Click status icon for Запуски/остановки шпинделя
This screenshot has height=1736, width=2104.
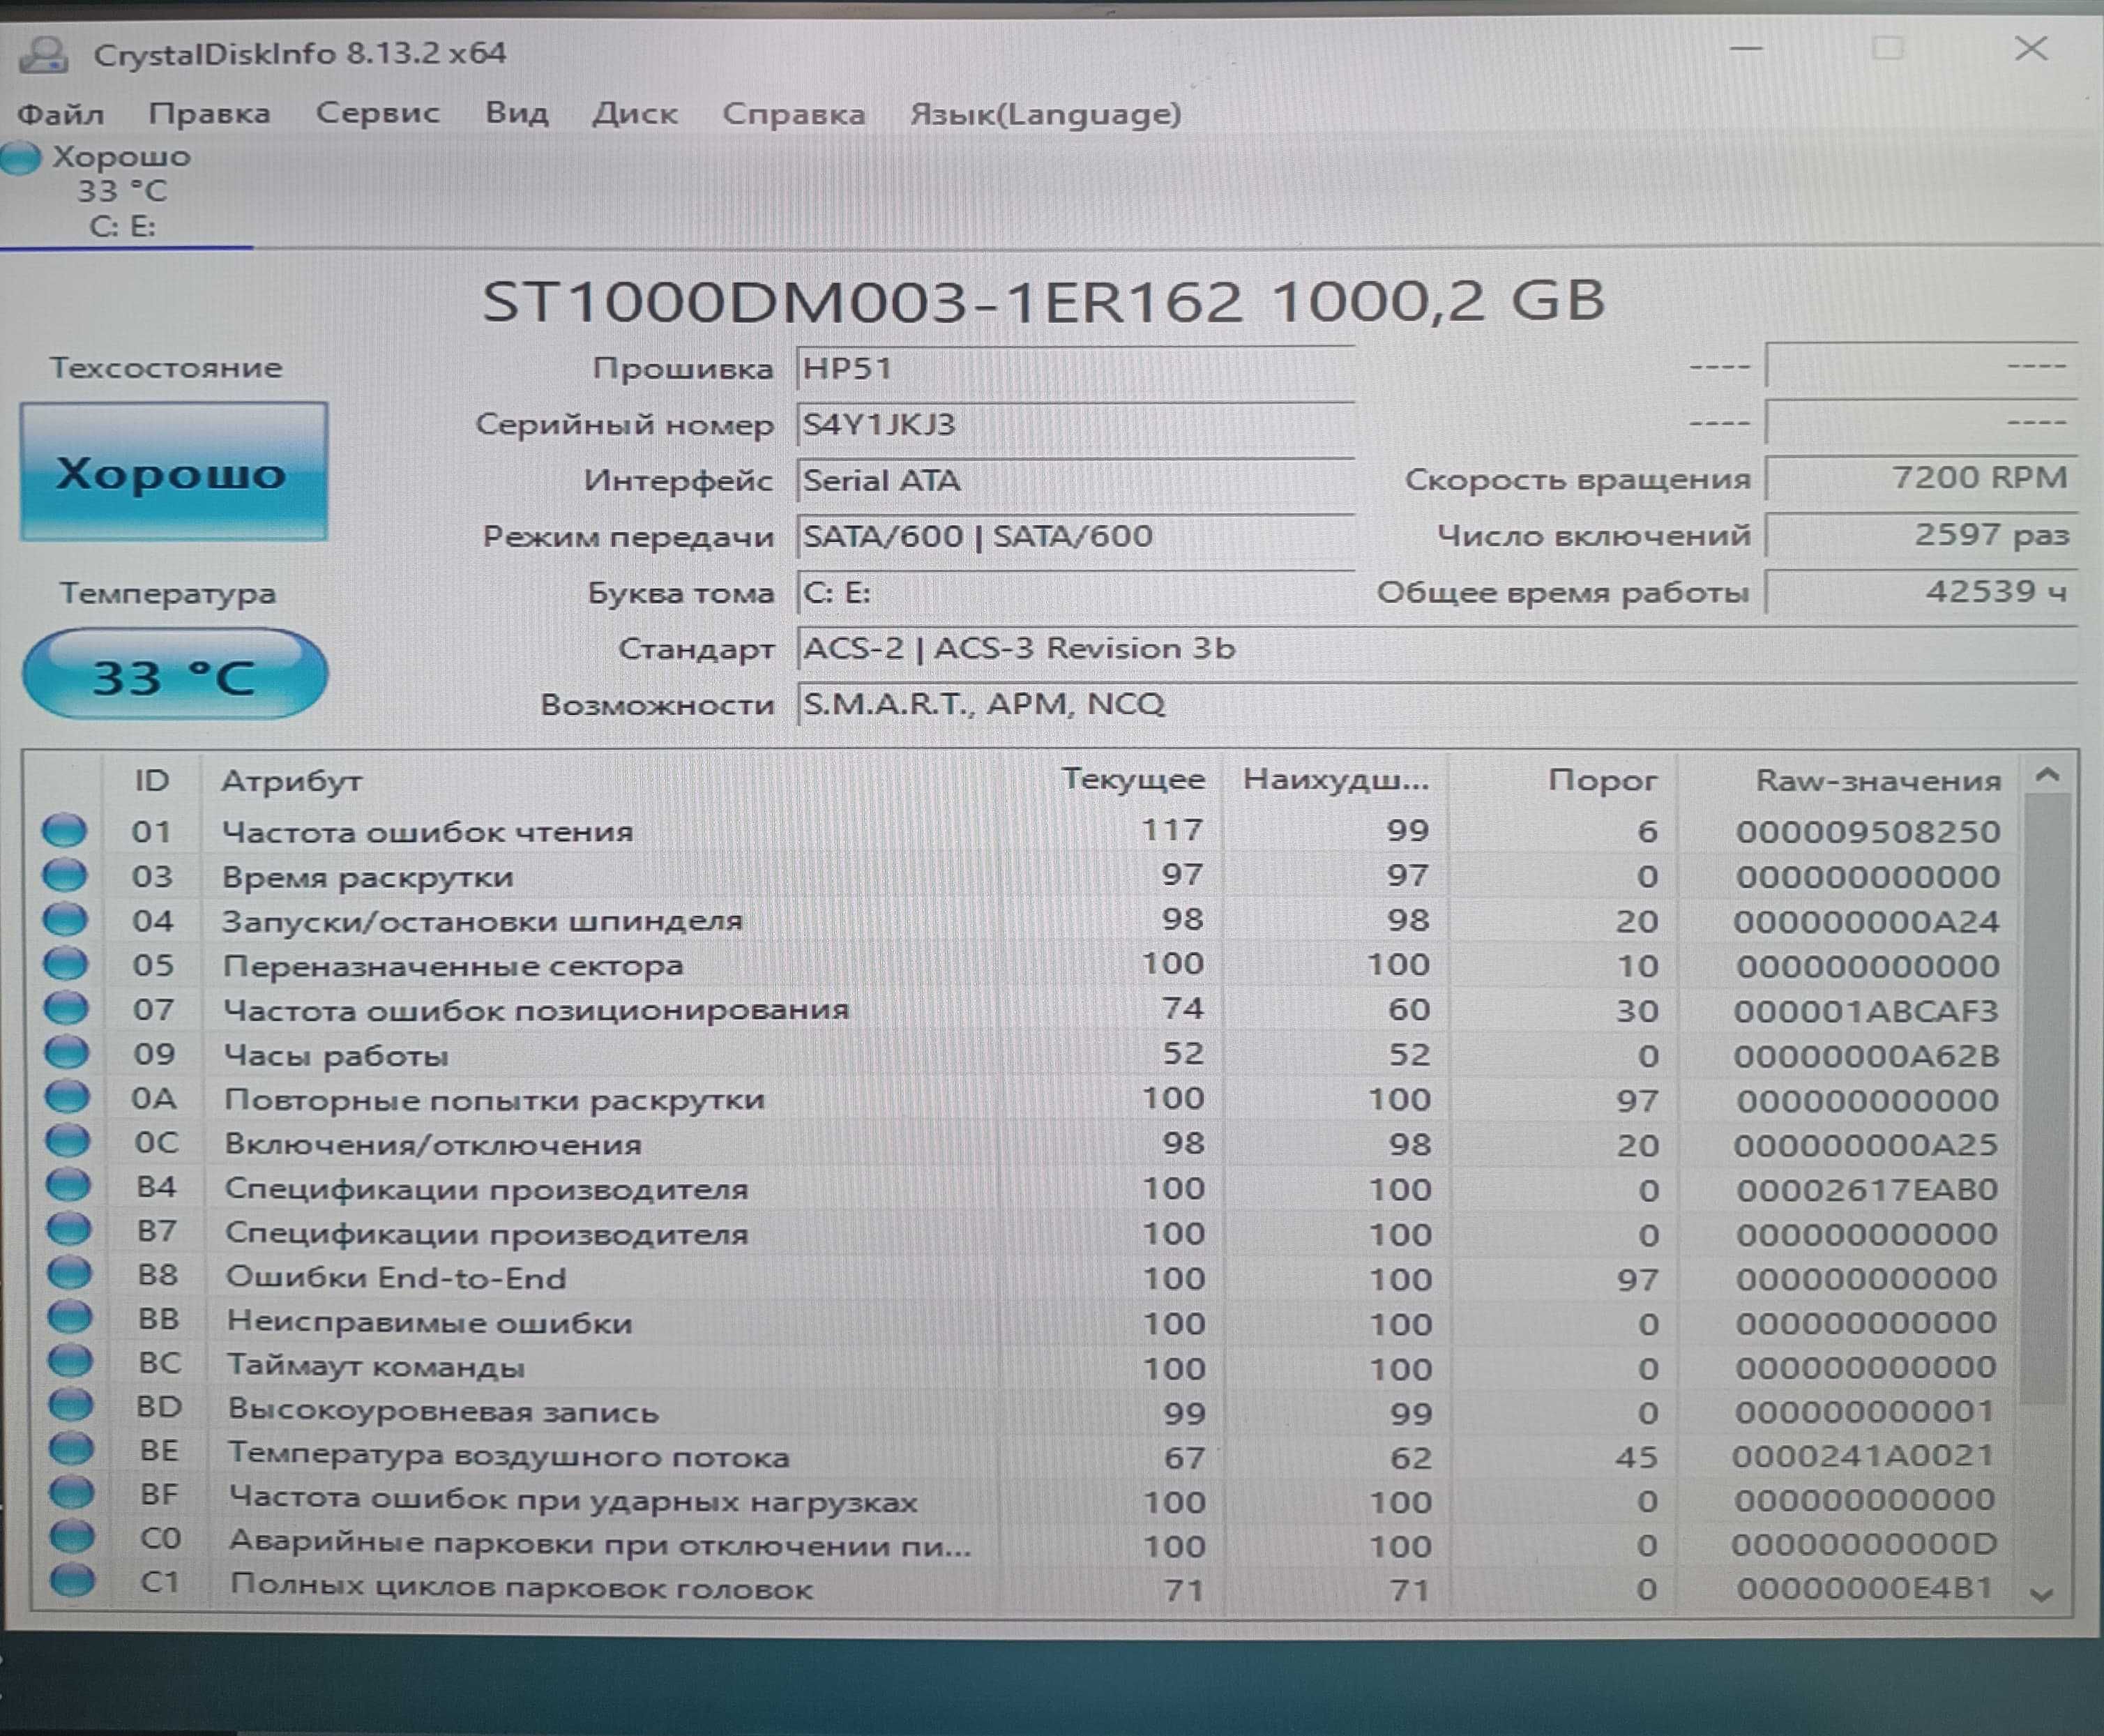(x=66, y=919)
